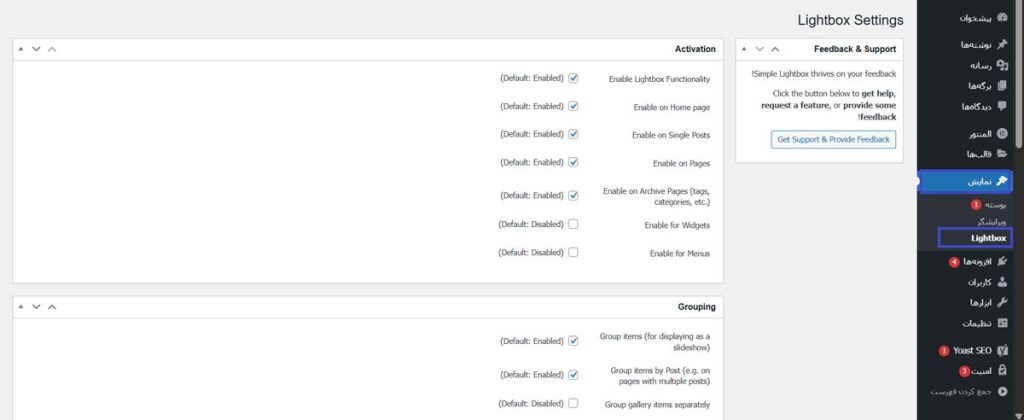Screen dimensions: 1024x420
Task: Check the Enable for Menus checkbox
Action: coord(573,253)
